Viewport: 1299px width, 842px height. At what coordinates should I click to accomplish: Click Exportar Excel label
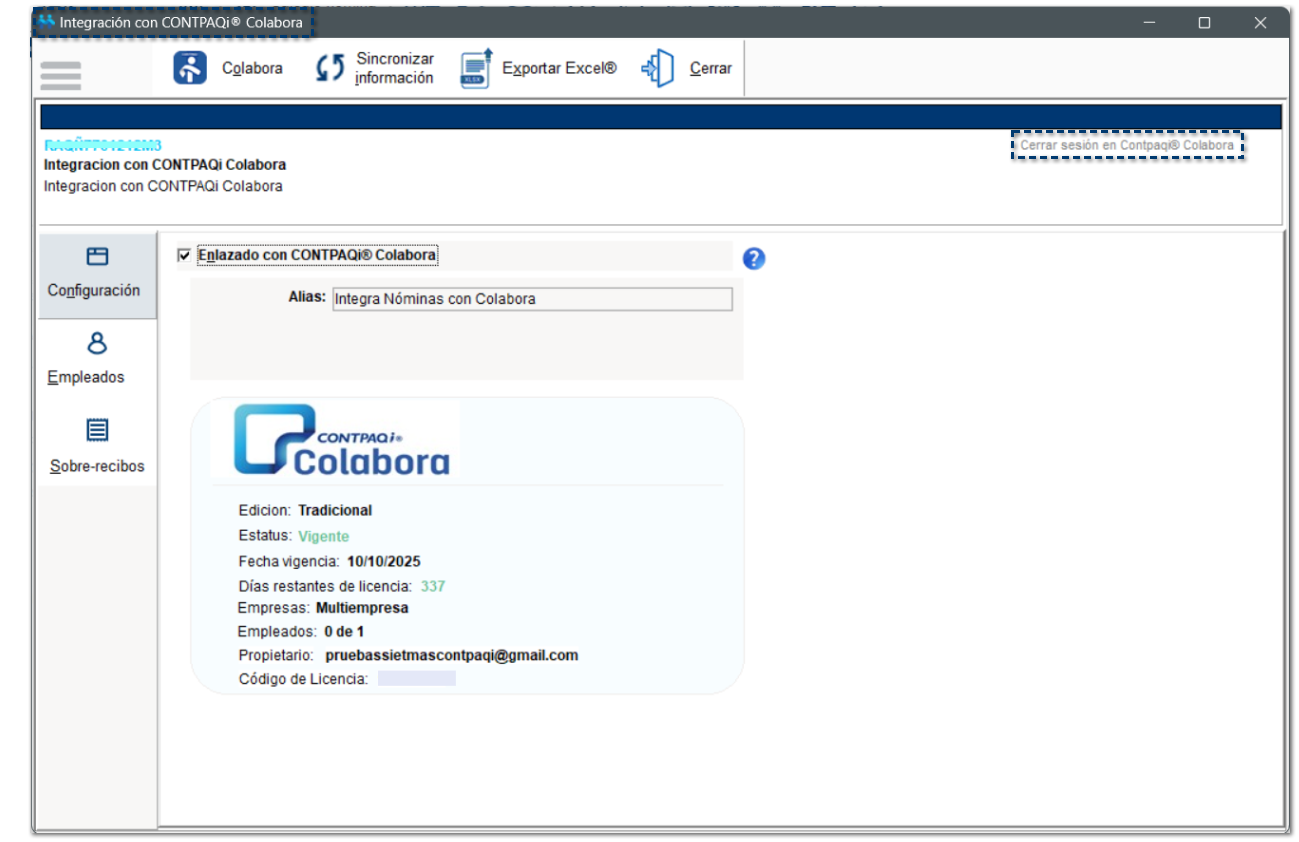pyautogui.click(x=559, y=68)
